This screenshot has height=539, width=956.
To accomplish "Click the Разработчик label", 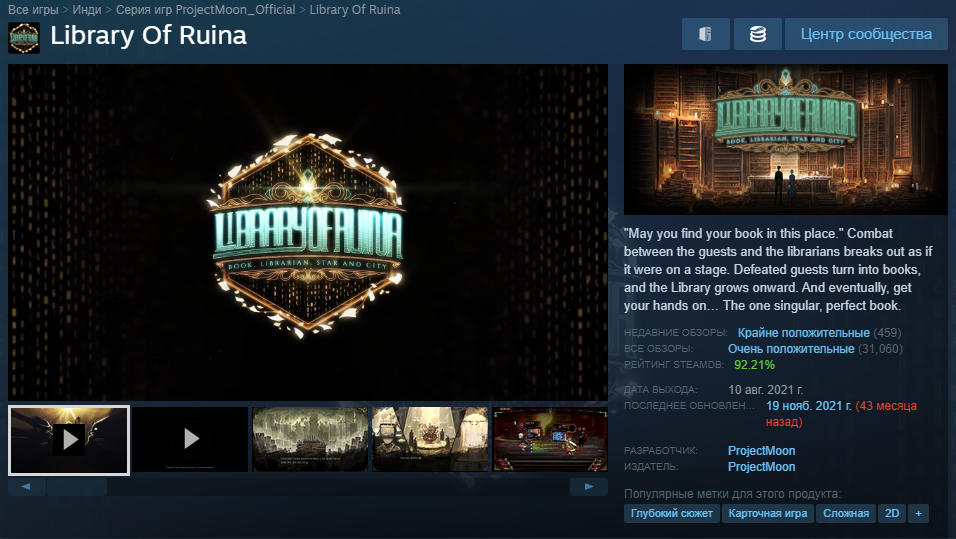I will [x=660, y=451].
